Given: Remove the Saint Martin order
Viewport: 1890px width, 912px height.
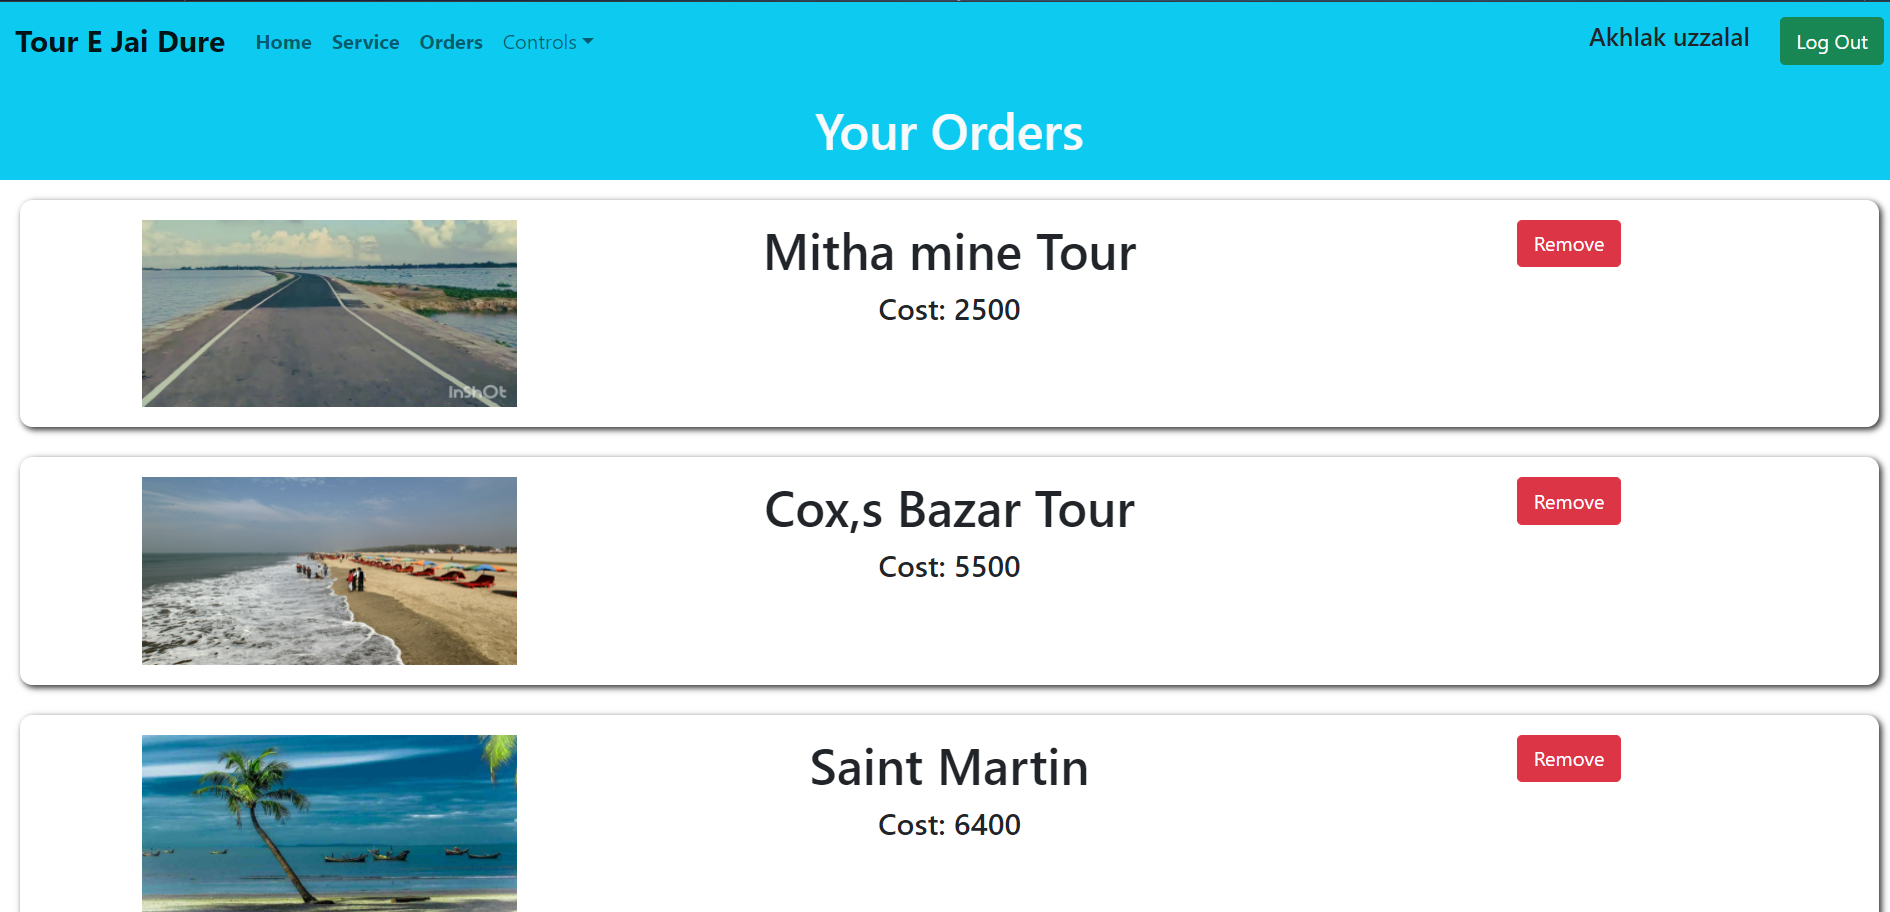Looking at the screenshot, I should (x=1568, y=759).
